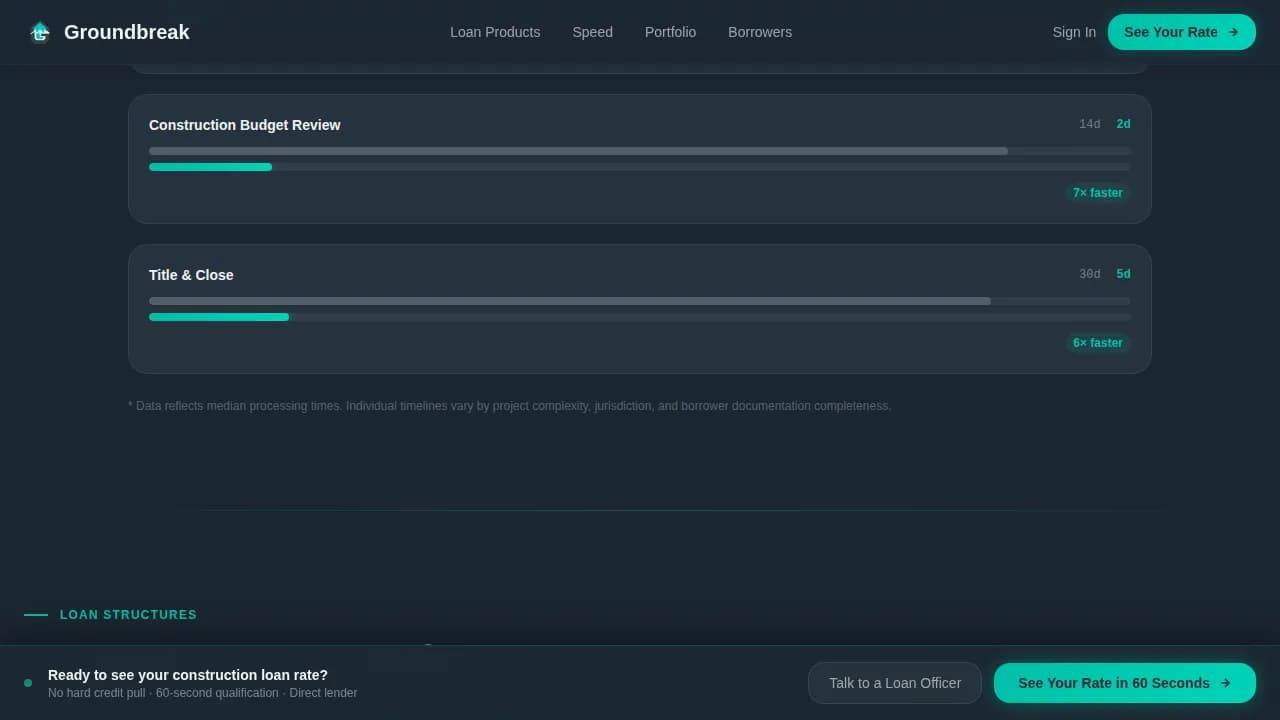Click the green status dot in the bottom bar
The image size is (1280, 720).
[x=28, y=683]
